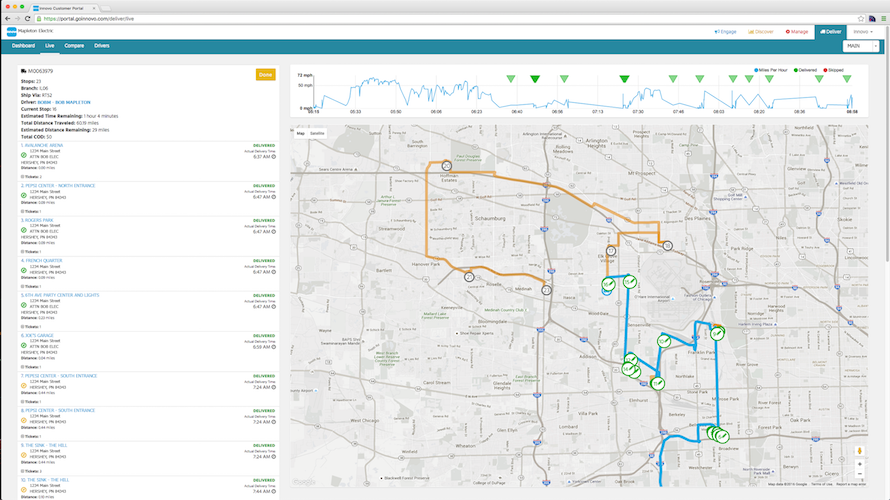
Task: Toggle the Skipped legend series
Action: tap(833, 70)
